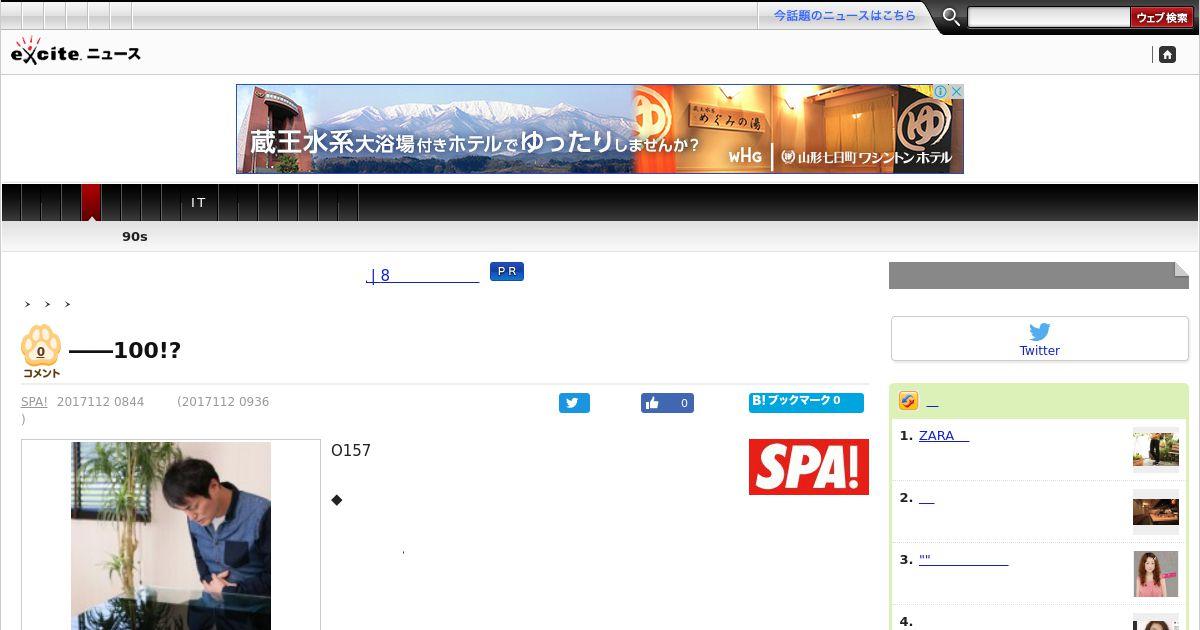Click the large Twitter button in the sidebar

1040,339
